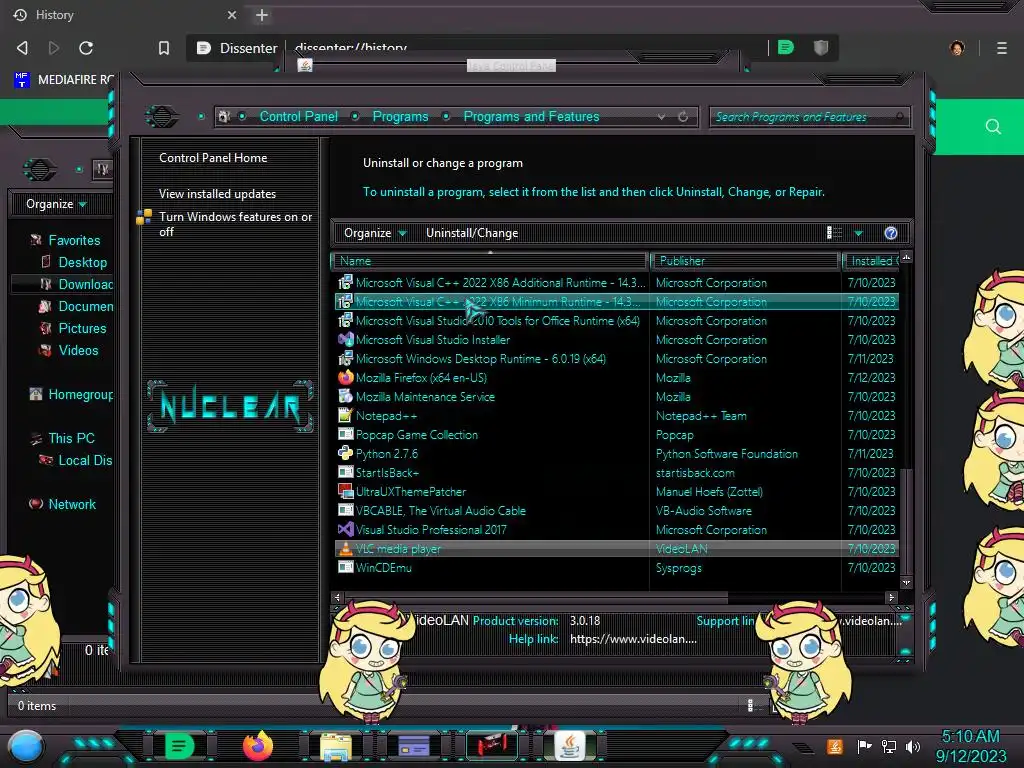This screenshot has height=768, width=1024.
Task: Open Organize dropdown in the background Explorer window
Action: pos(56,204)
